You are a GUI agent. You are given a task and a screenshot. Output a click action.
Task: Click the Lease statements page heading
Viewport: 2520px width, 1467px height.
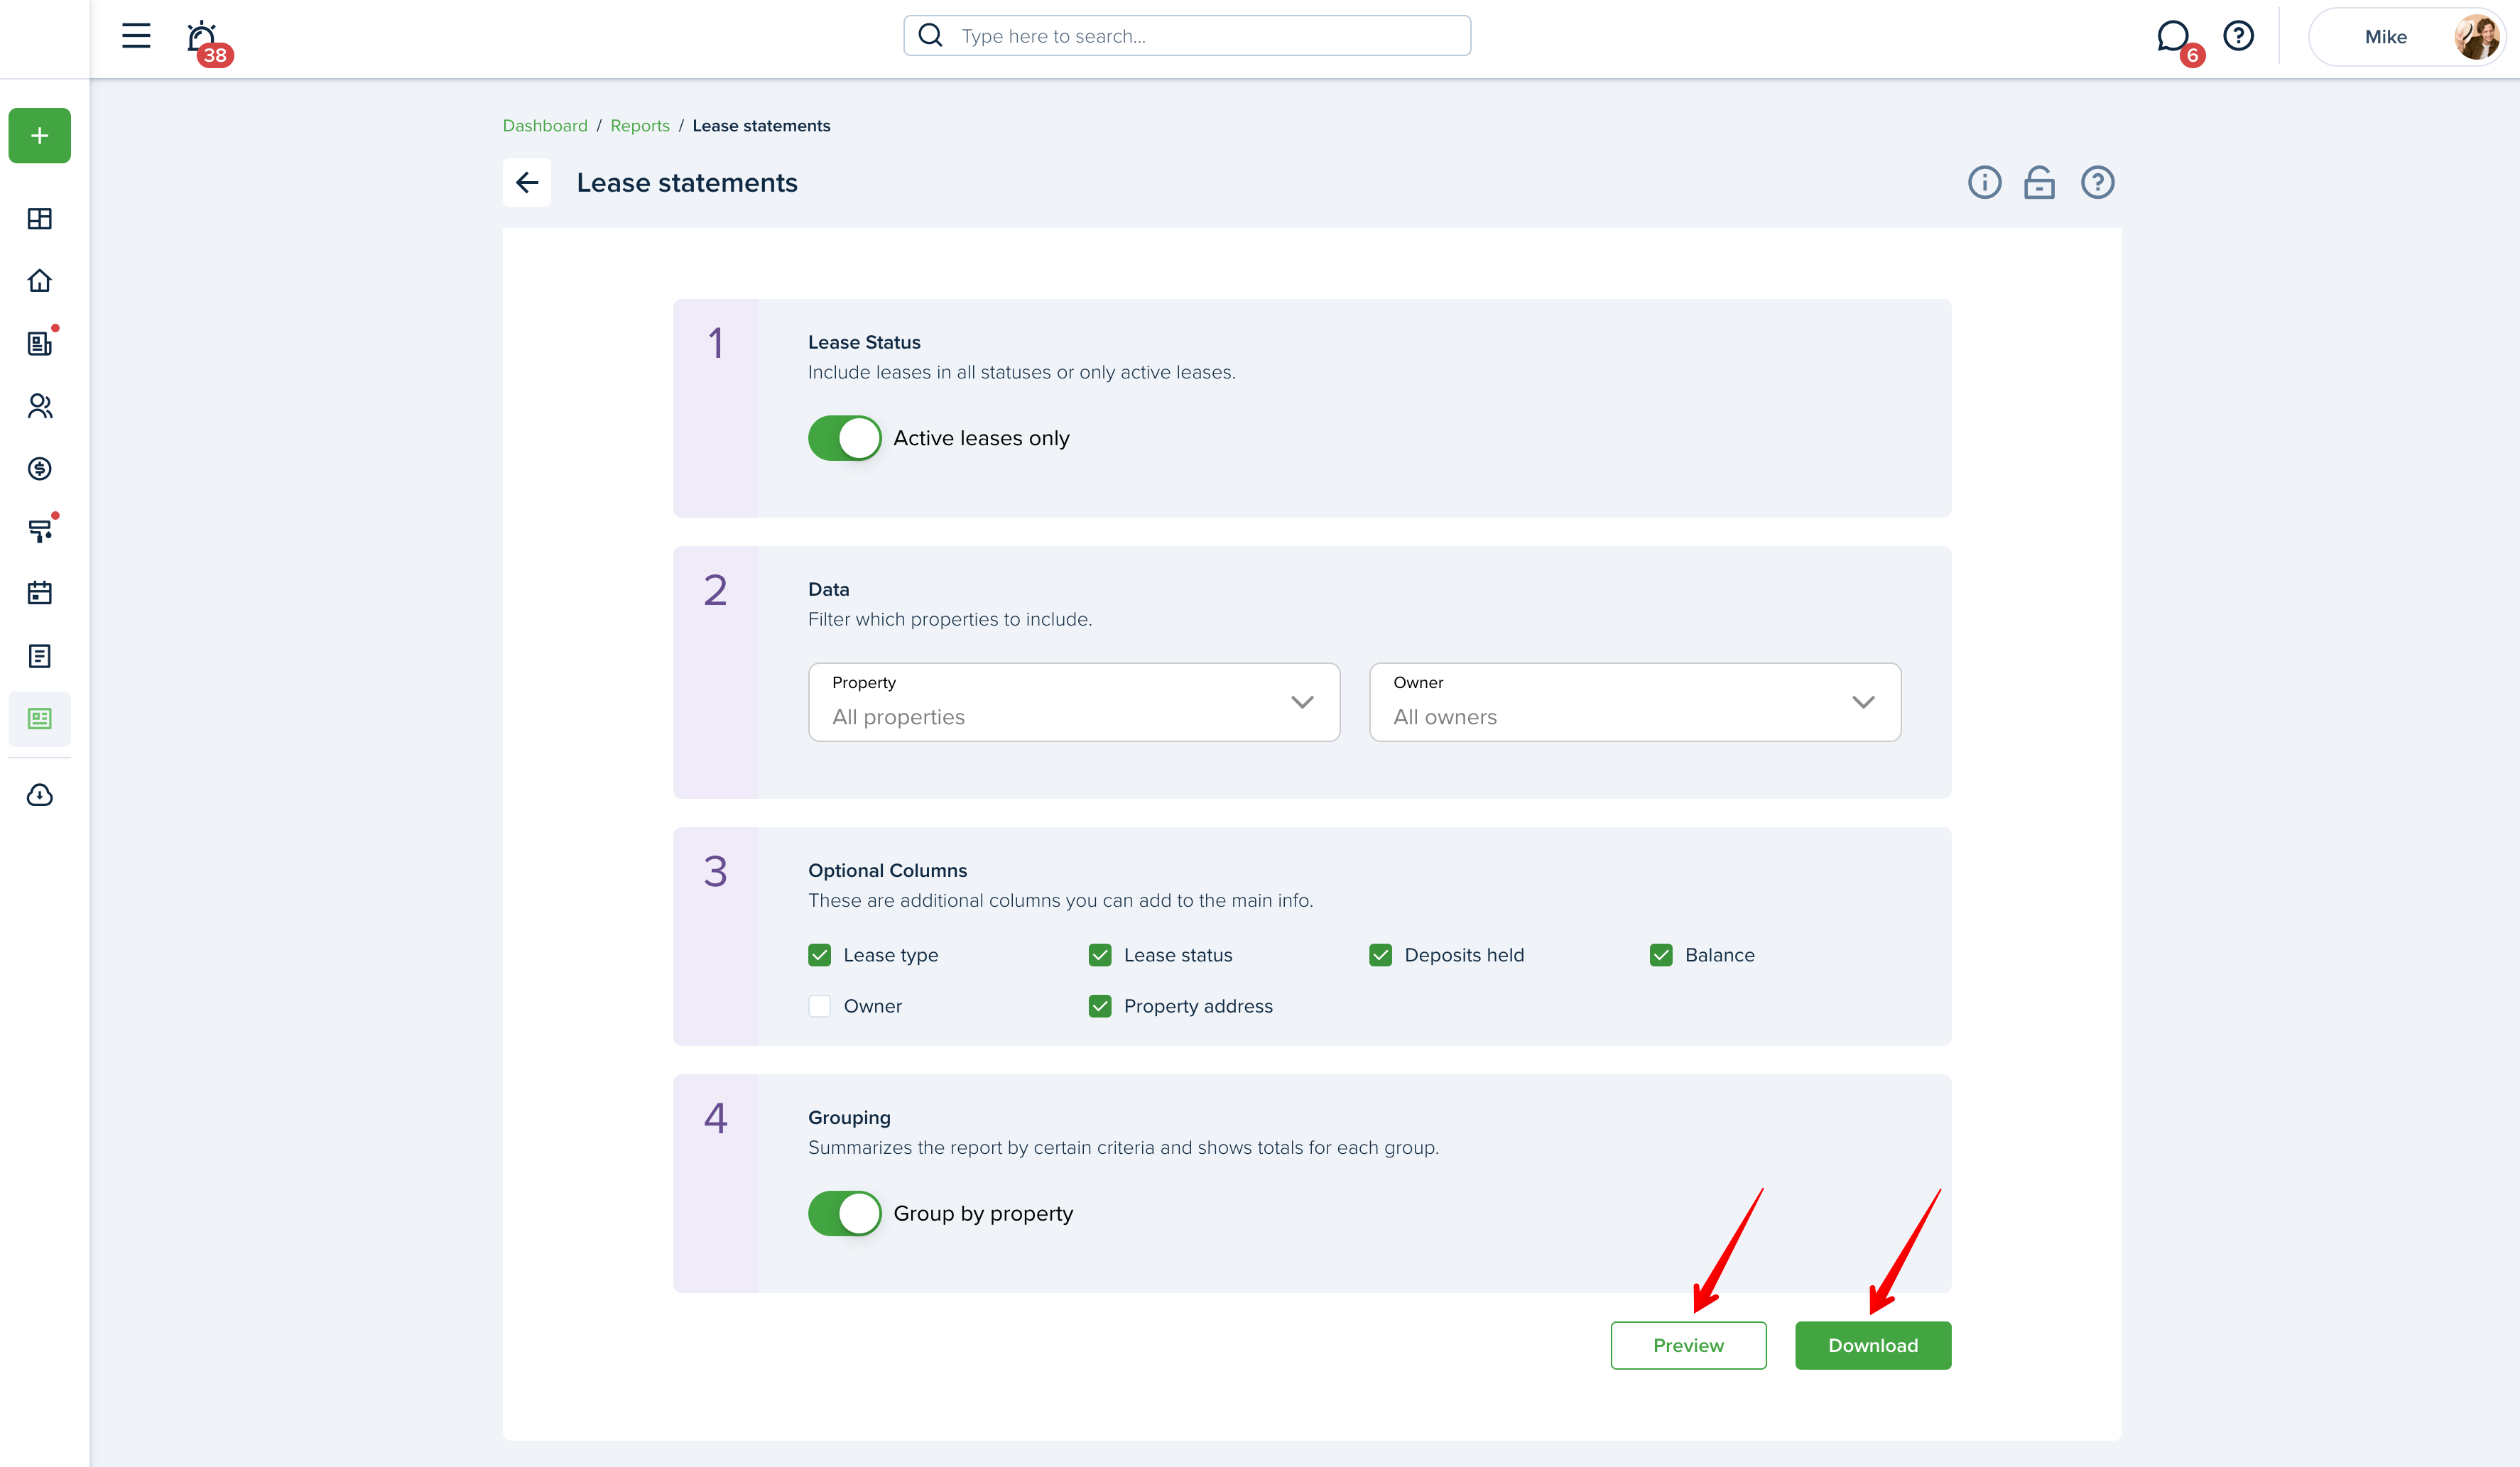tap(687, 183)
